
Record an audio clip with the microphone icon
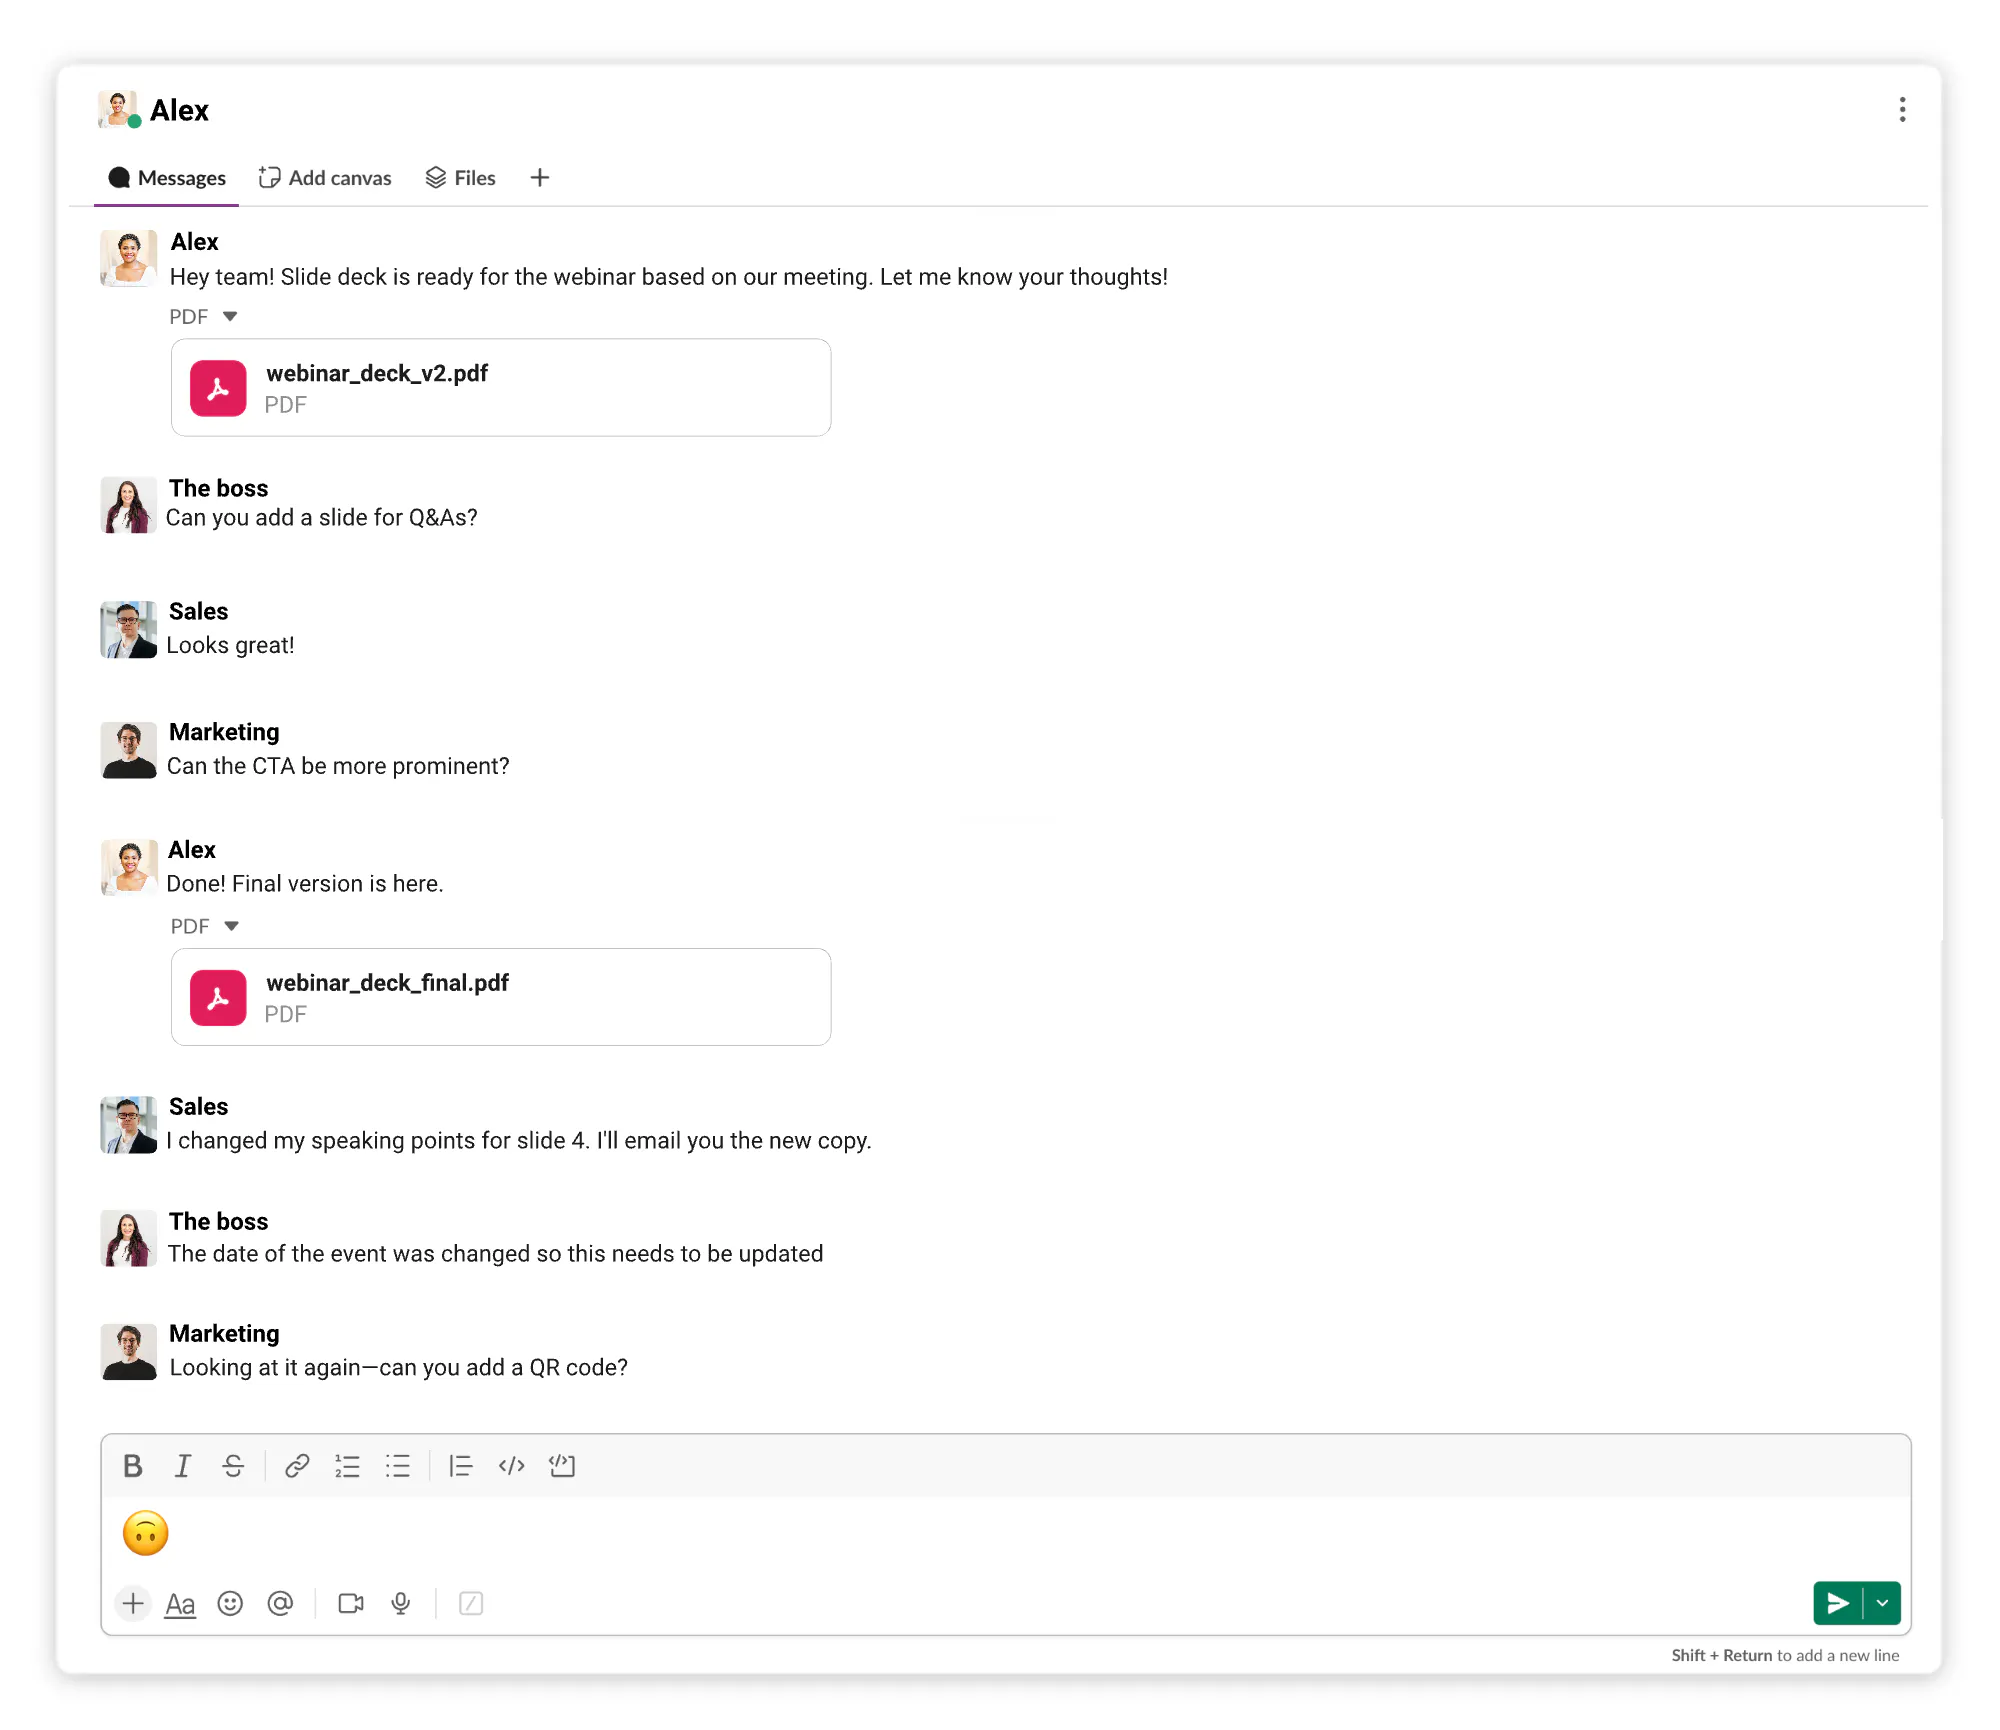tap(401, 1603)
